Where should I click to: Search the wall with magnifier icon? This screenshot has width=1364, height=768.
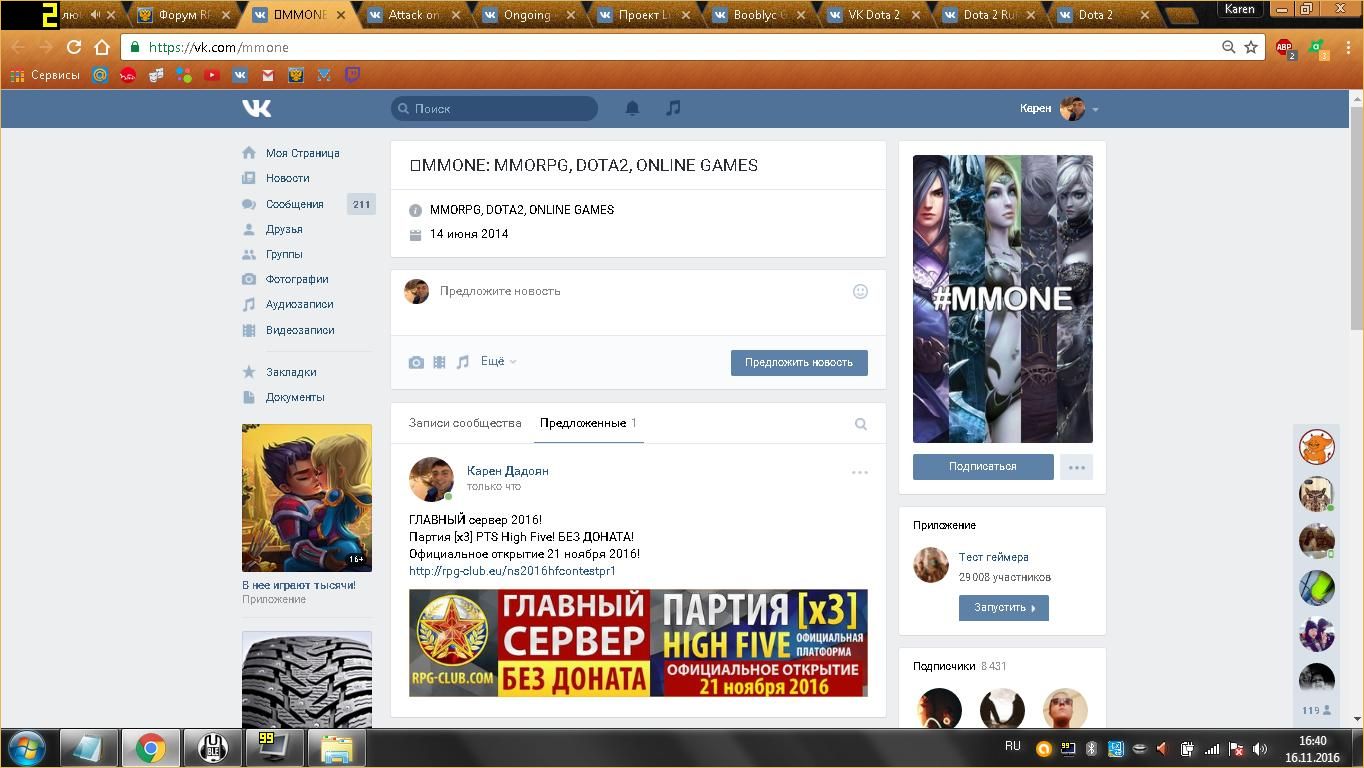(x=860, y=424)
